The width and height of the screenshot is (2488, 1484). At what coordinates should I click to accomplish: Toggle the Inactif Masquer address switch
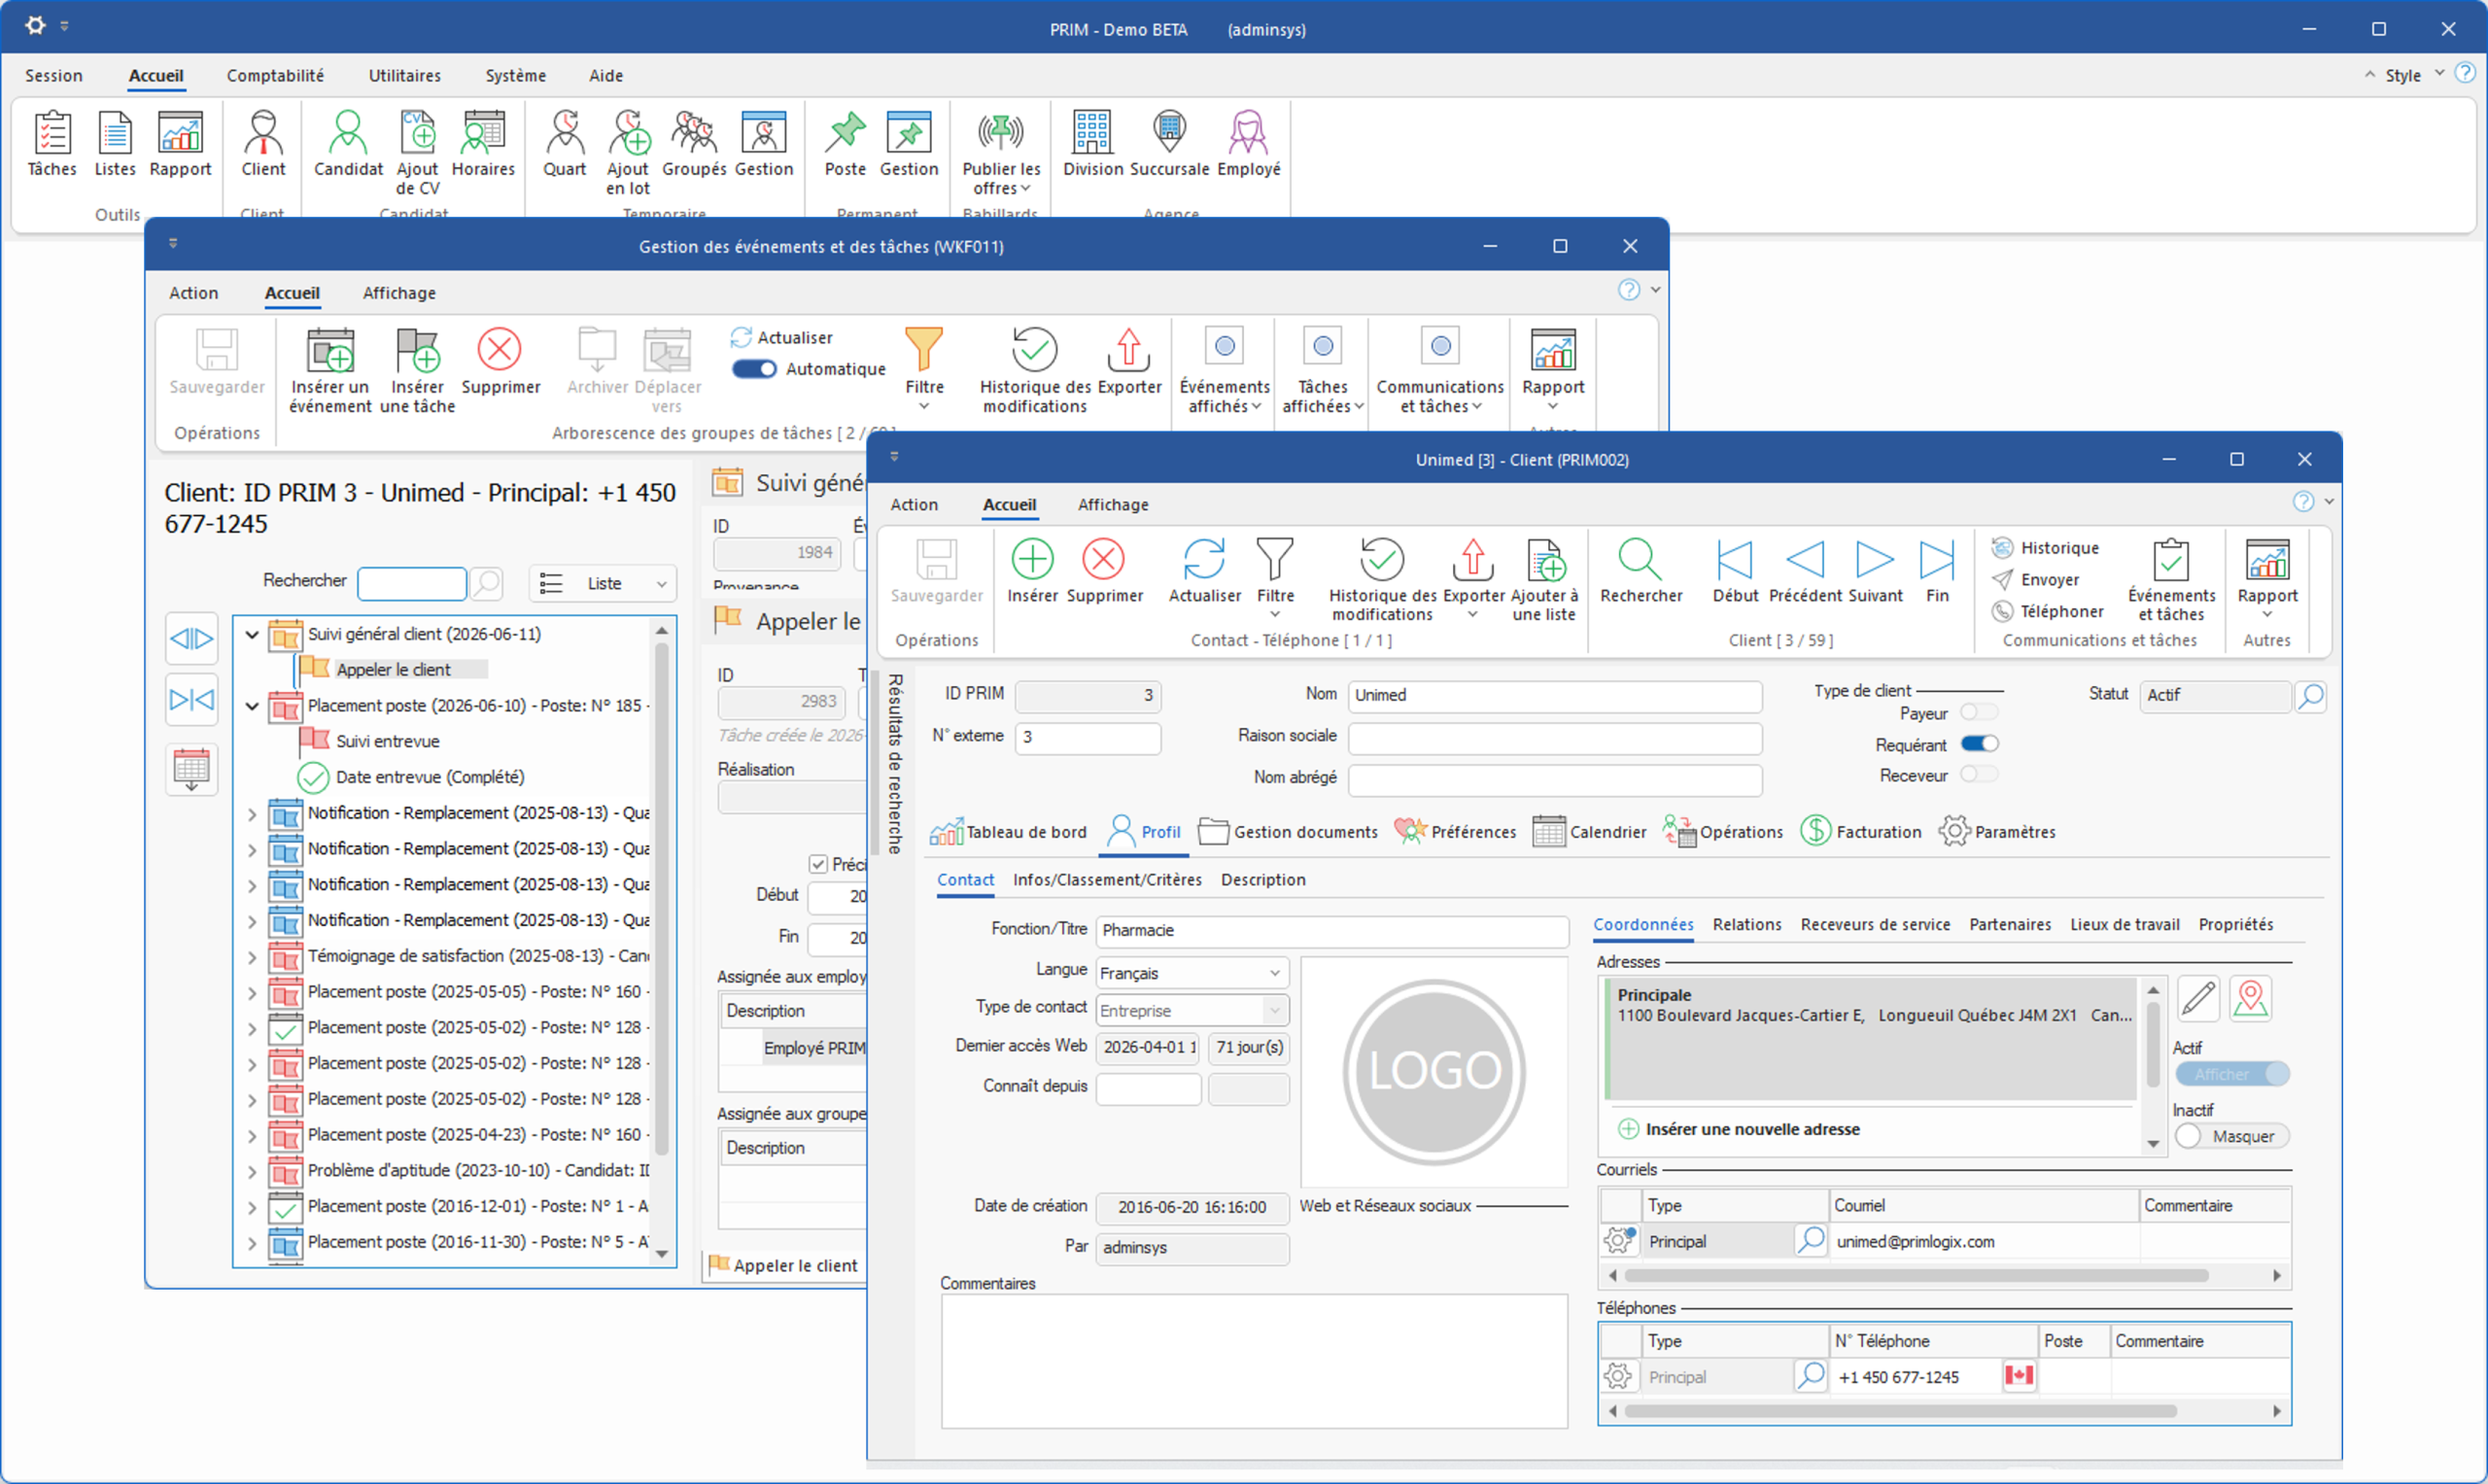[x=2231, y=1136]
